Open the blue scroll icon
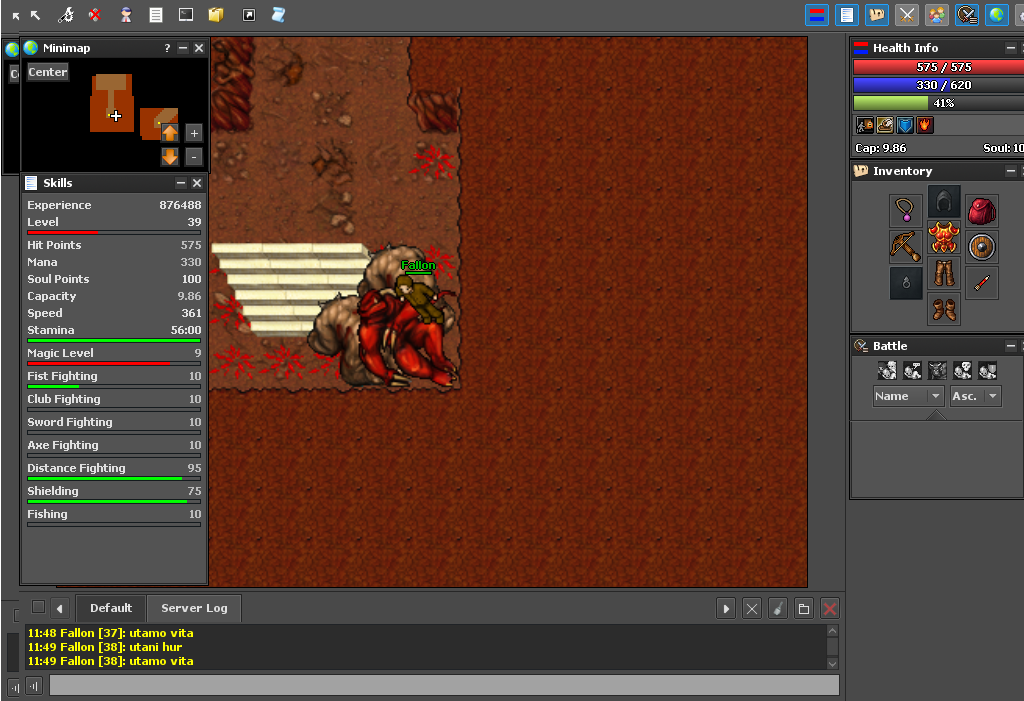This screenshot has width=1024, height=701. (x=278, y=14)
